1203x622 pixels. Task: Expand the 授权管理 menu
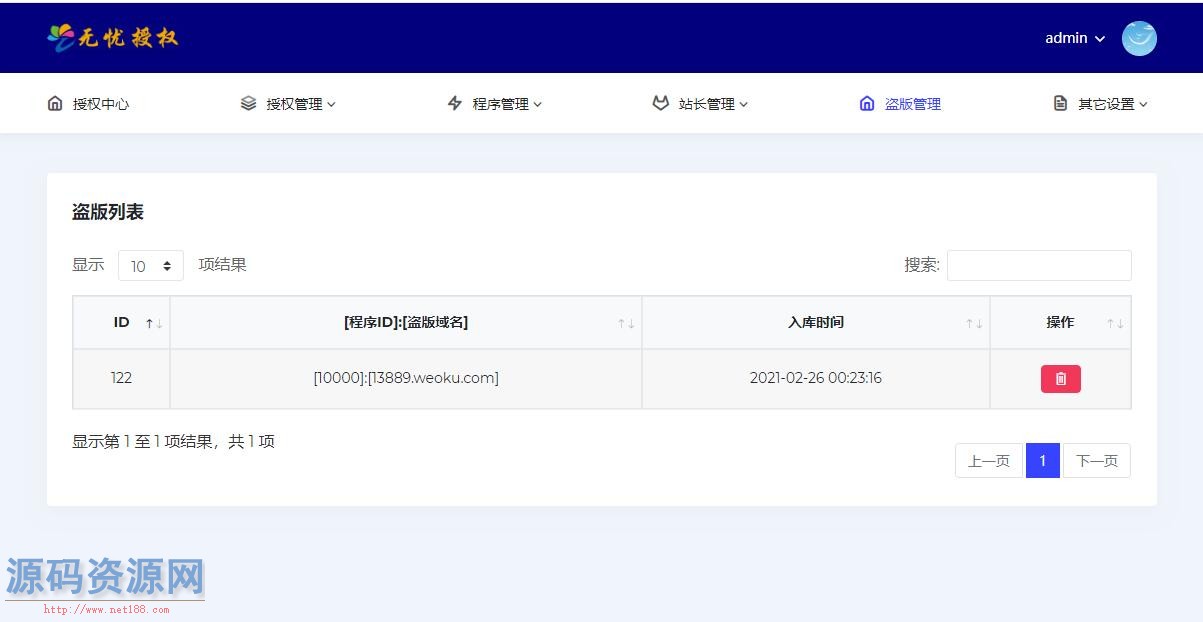(x=288, y=103)
